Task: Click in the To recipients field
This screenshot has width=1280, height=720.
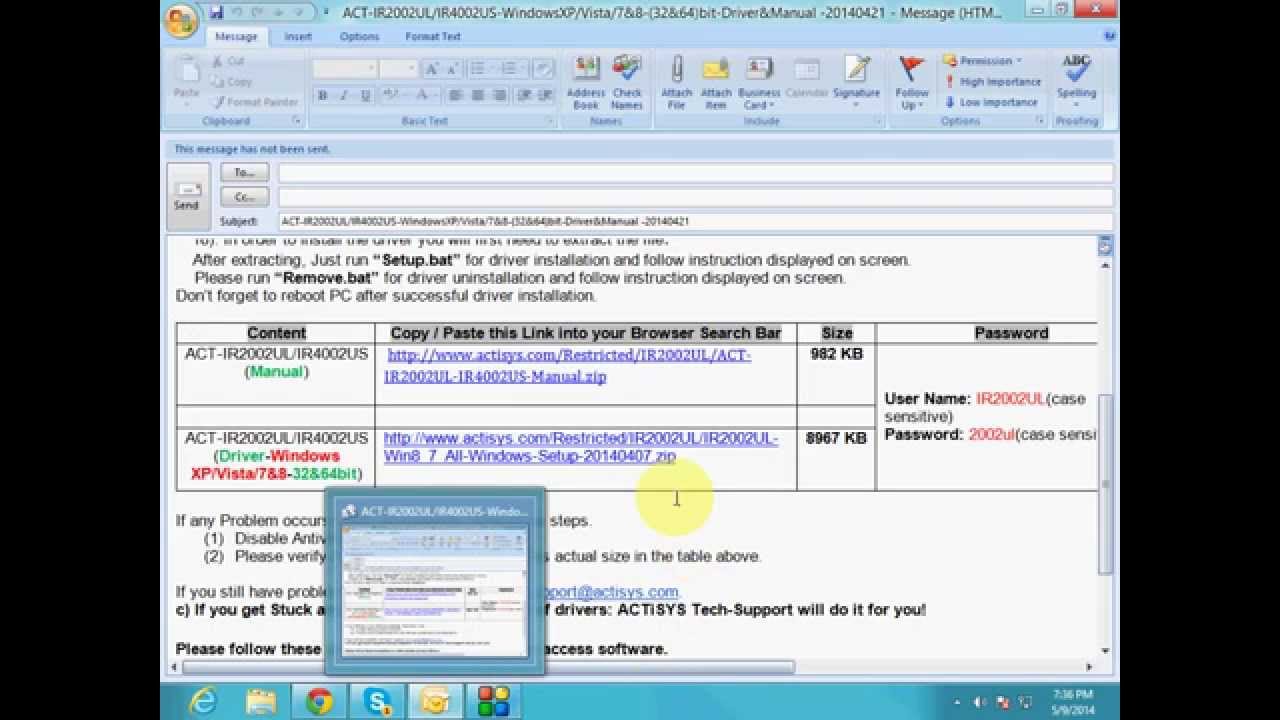Action: (695, 173)
